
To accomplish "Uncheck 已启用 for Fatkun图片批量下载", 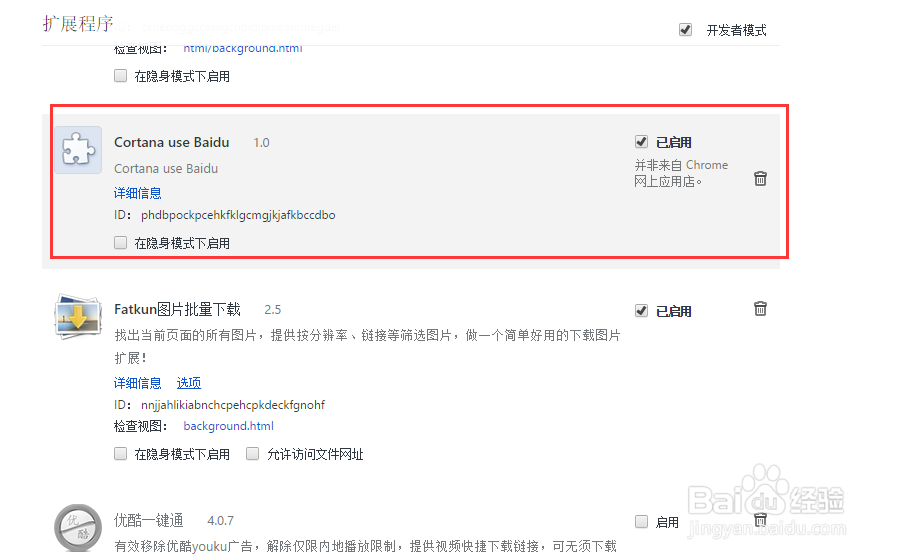I will [x=641, y=311].
